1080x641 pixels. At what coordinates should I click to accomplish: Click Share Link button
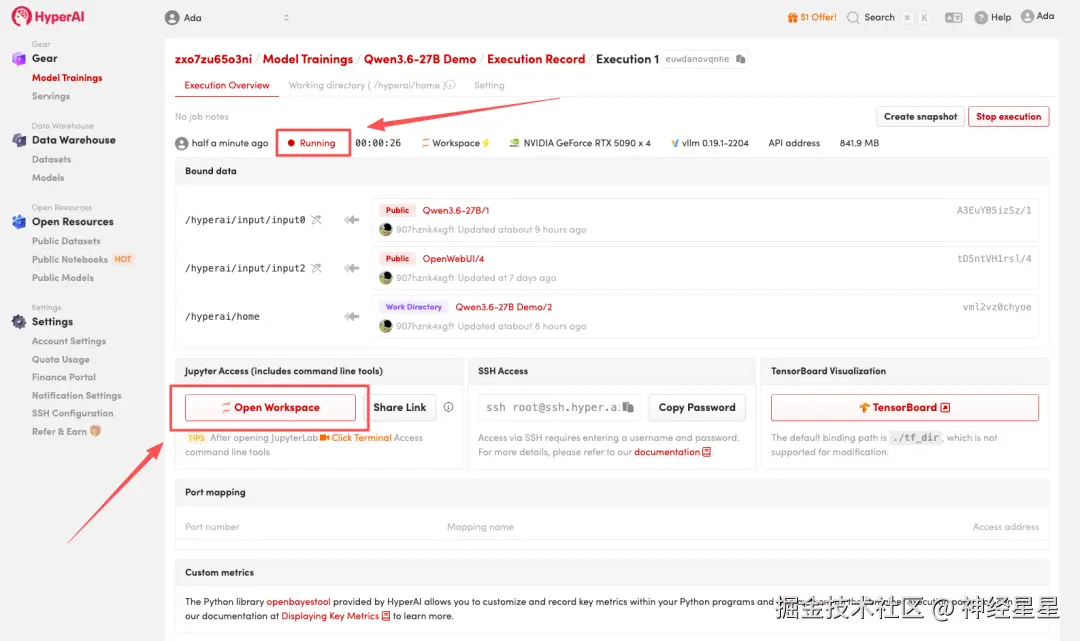point(399,408)
